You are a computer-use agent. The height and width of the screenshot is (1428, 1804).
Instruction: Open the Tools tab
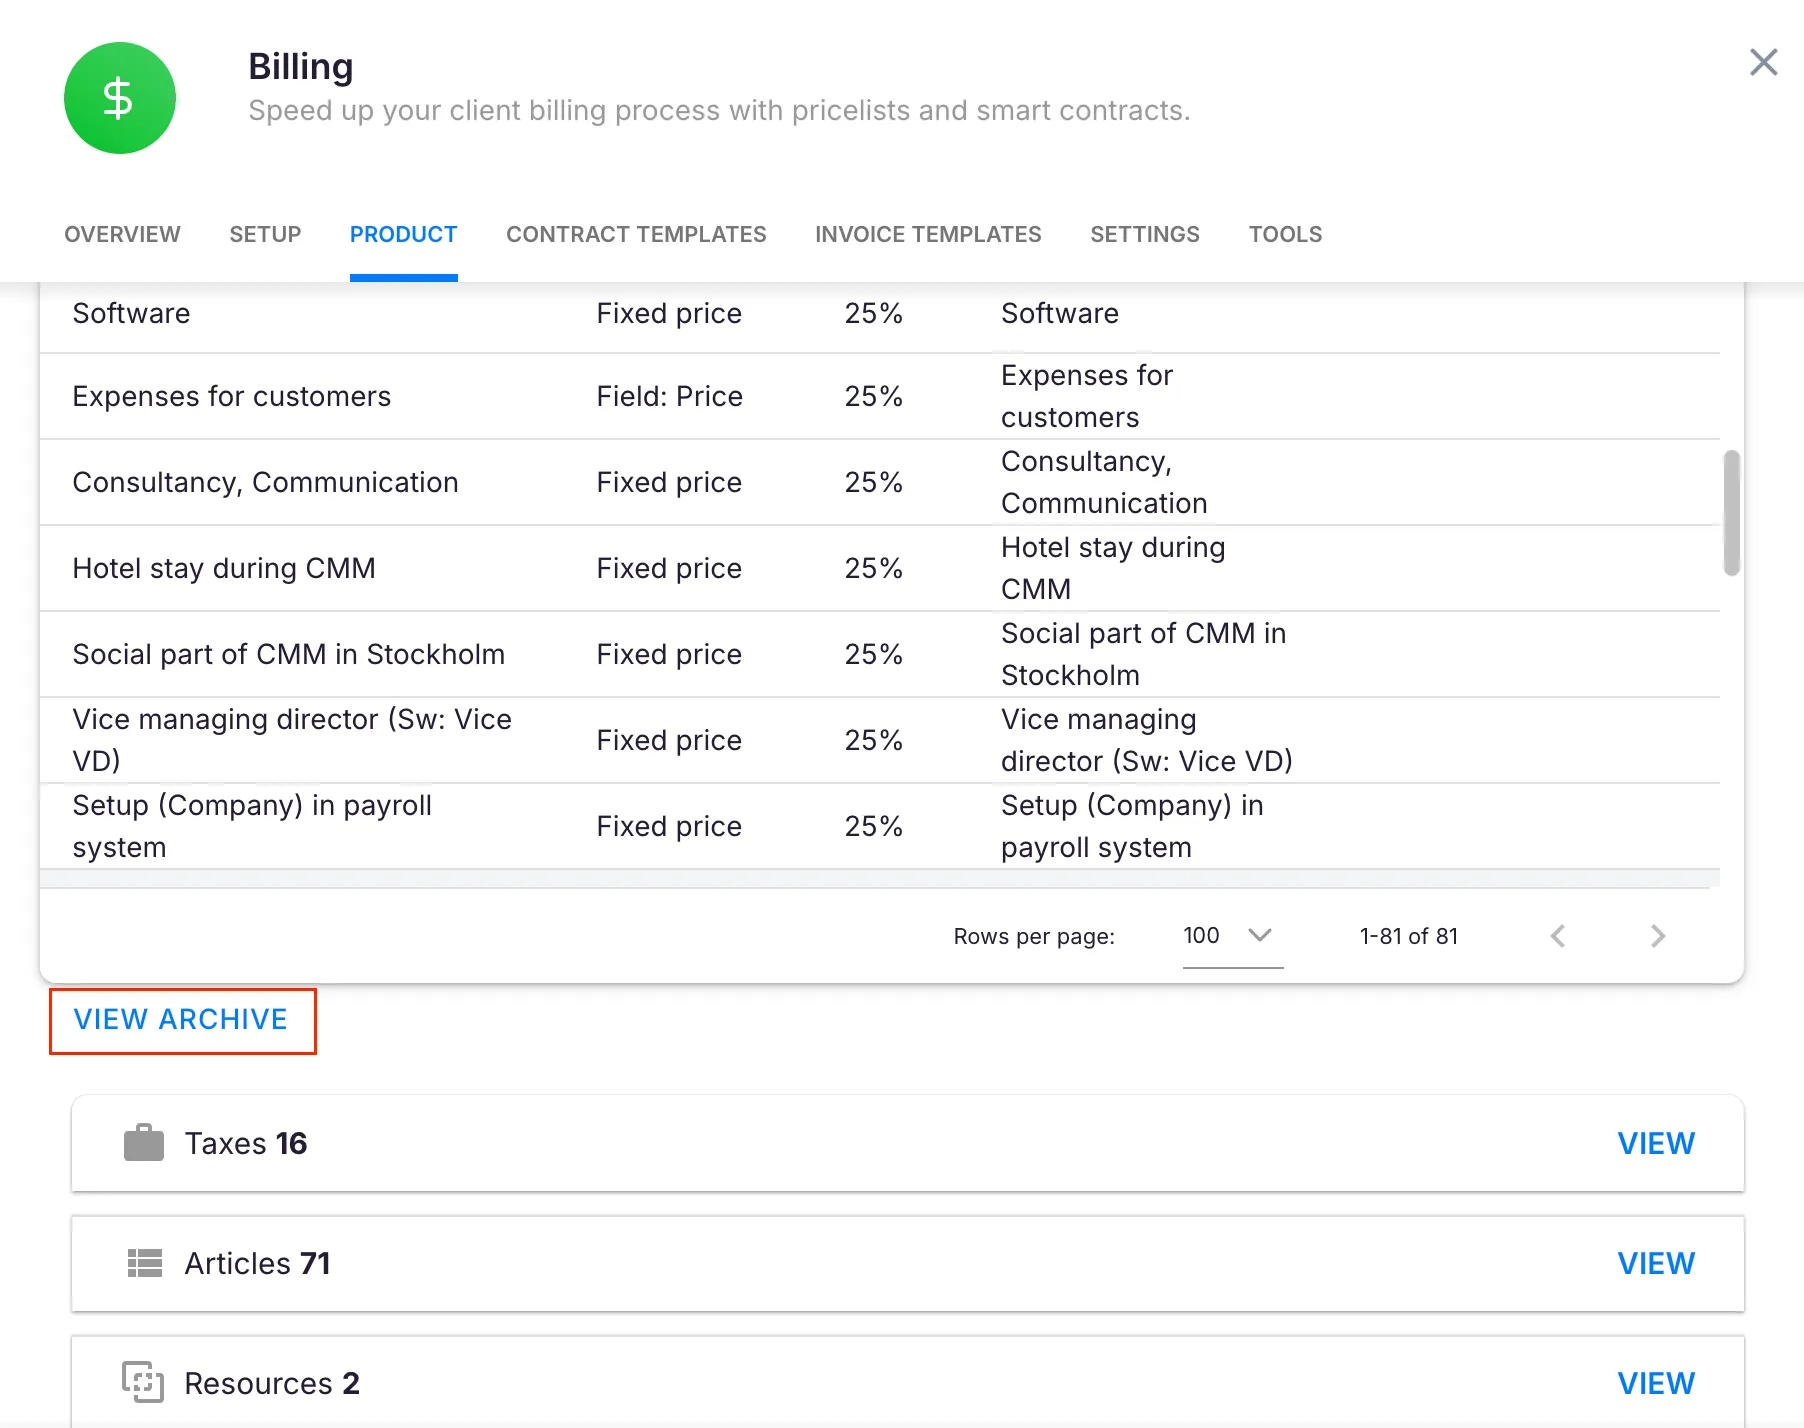pyautogui.click(x=1285, y=234)
